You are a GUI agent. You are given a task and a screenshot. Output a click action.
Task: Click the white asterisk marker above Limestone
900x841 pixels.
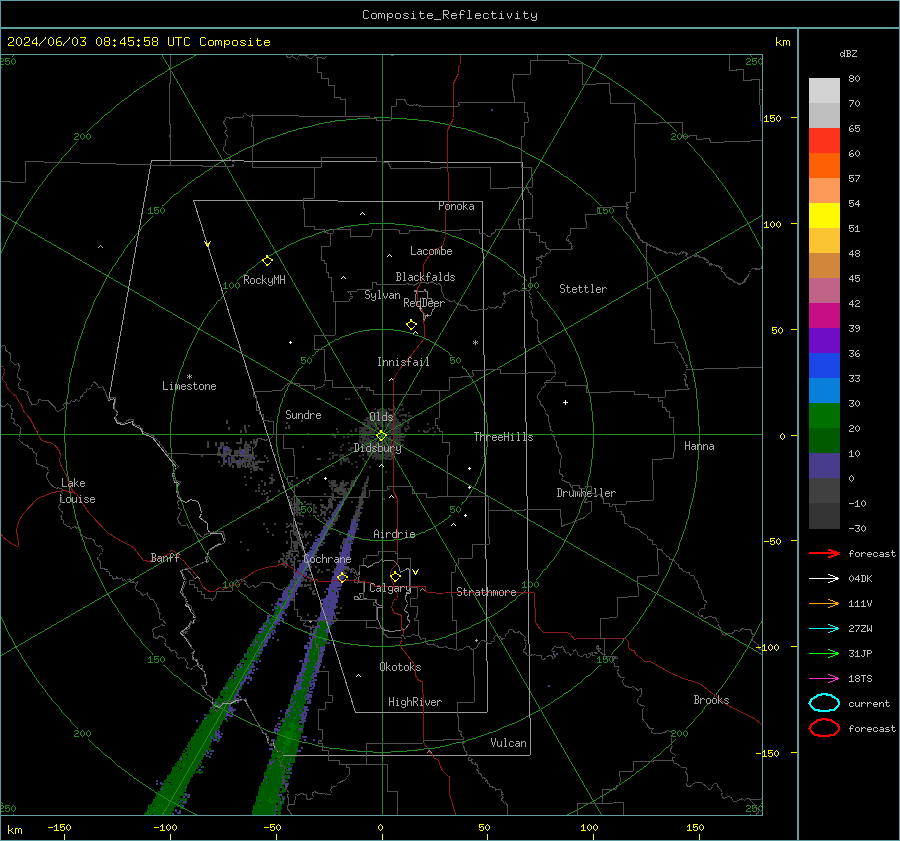[190, 377]
